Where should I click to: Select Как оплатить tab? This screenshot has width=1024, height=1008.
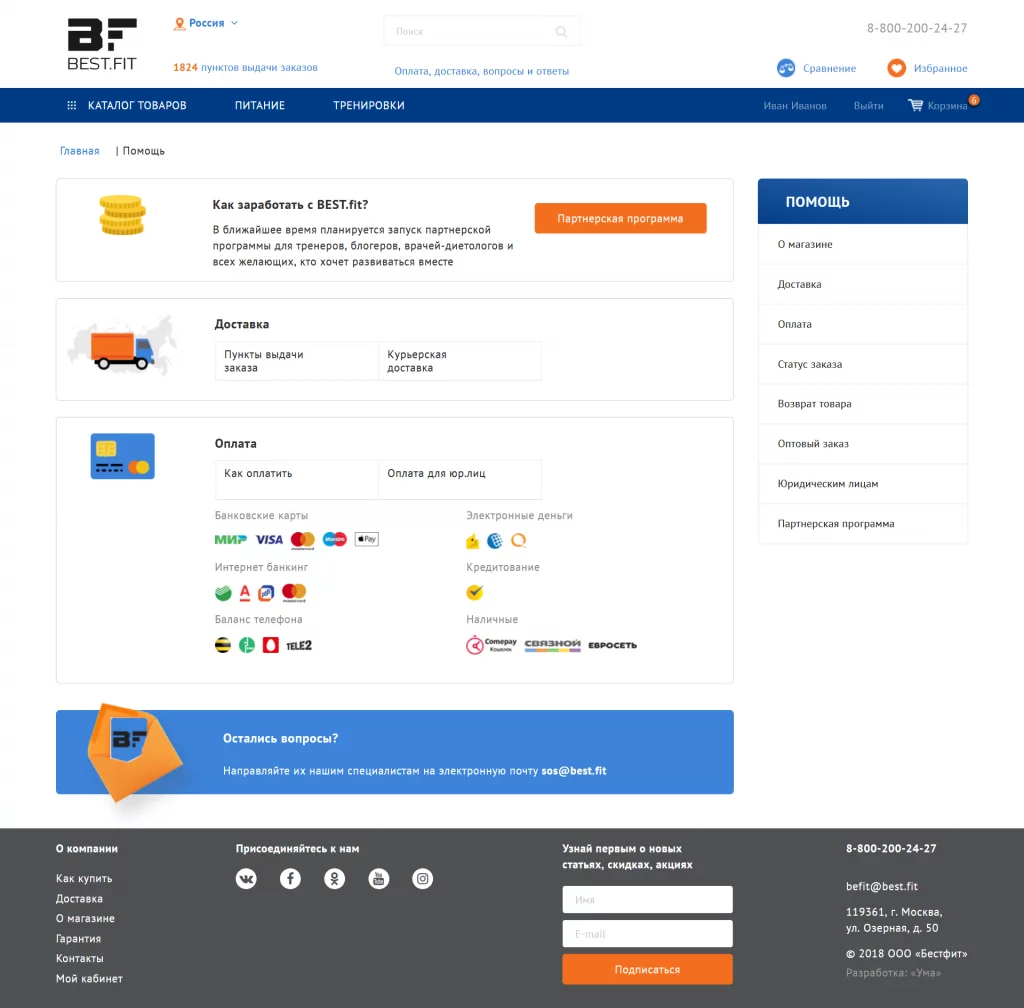tap(296, 480)
